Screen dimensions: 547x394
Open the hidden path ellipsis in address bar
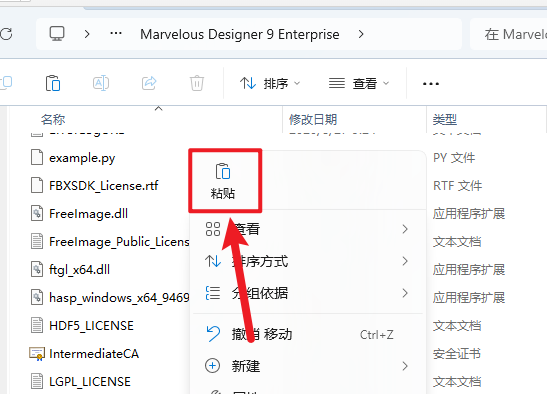click(116, 34)
